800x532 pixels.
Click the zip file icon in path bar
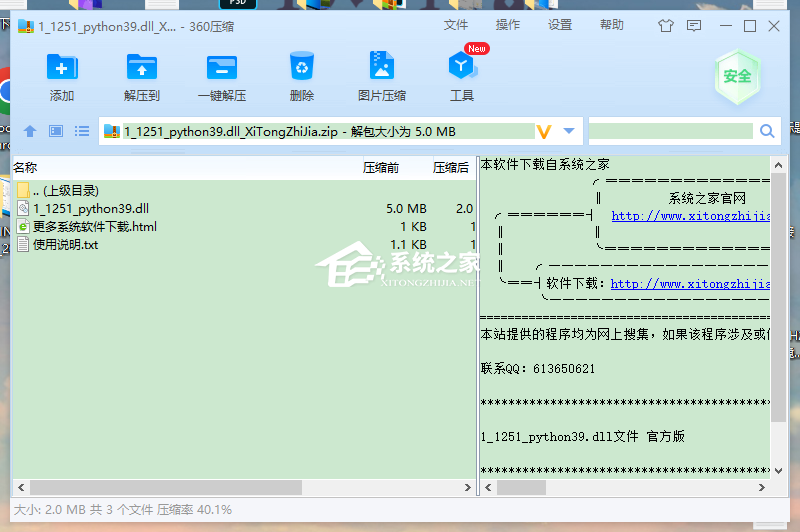tap(112, 131)
